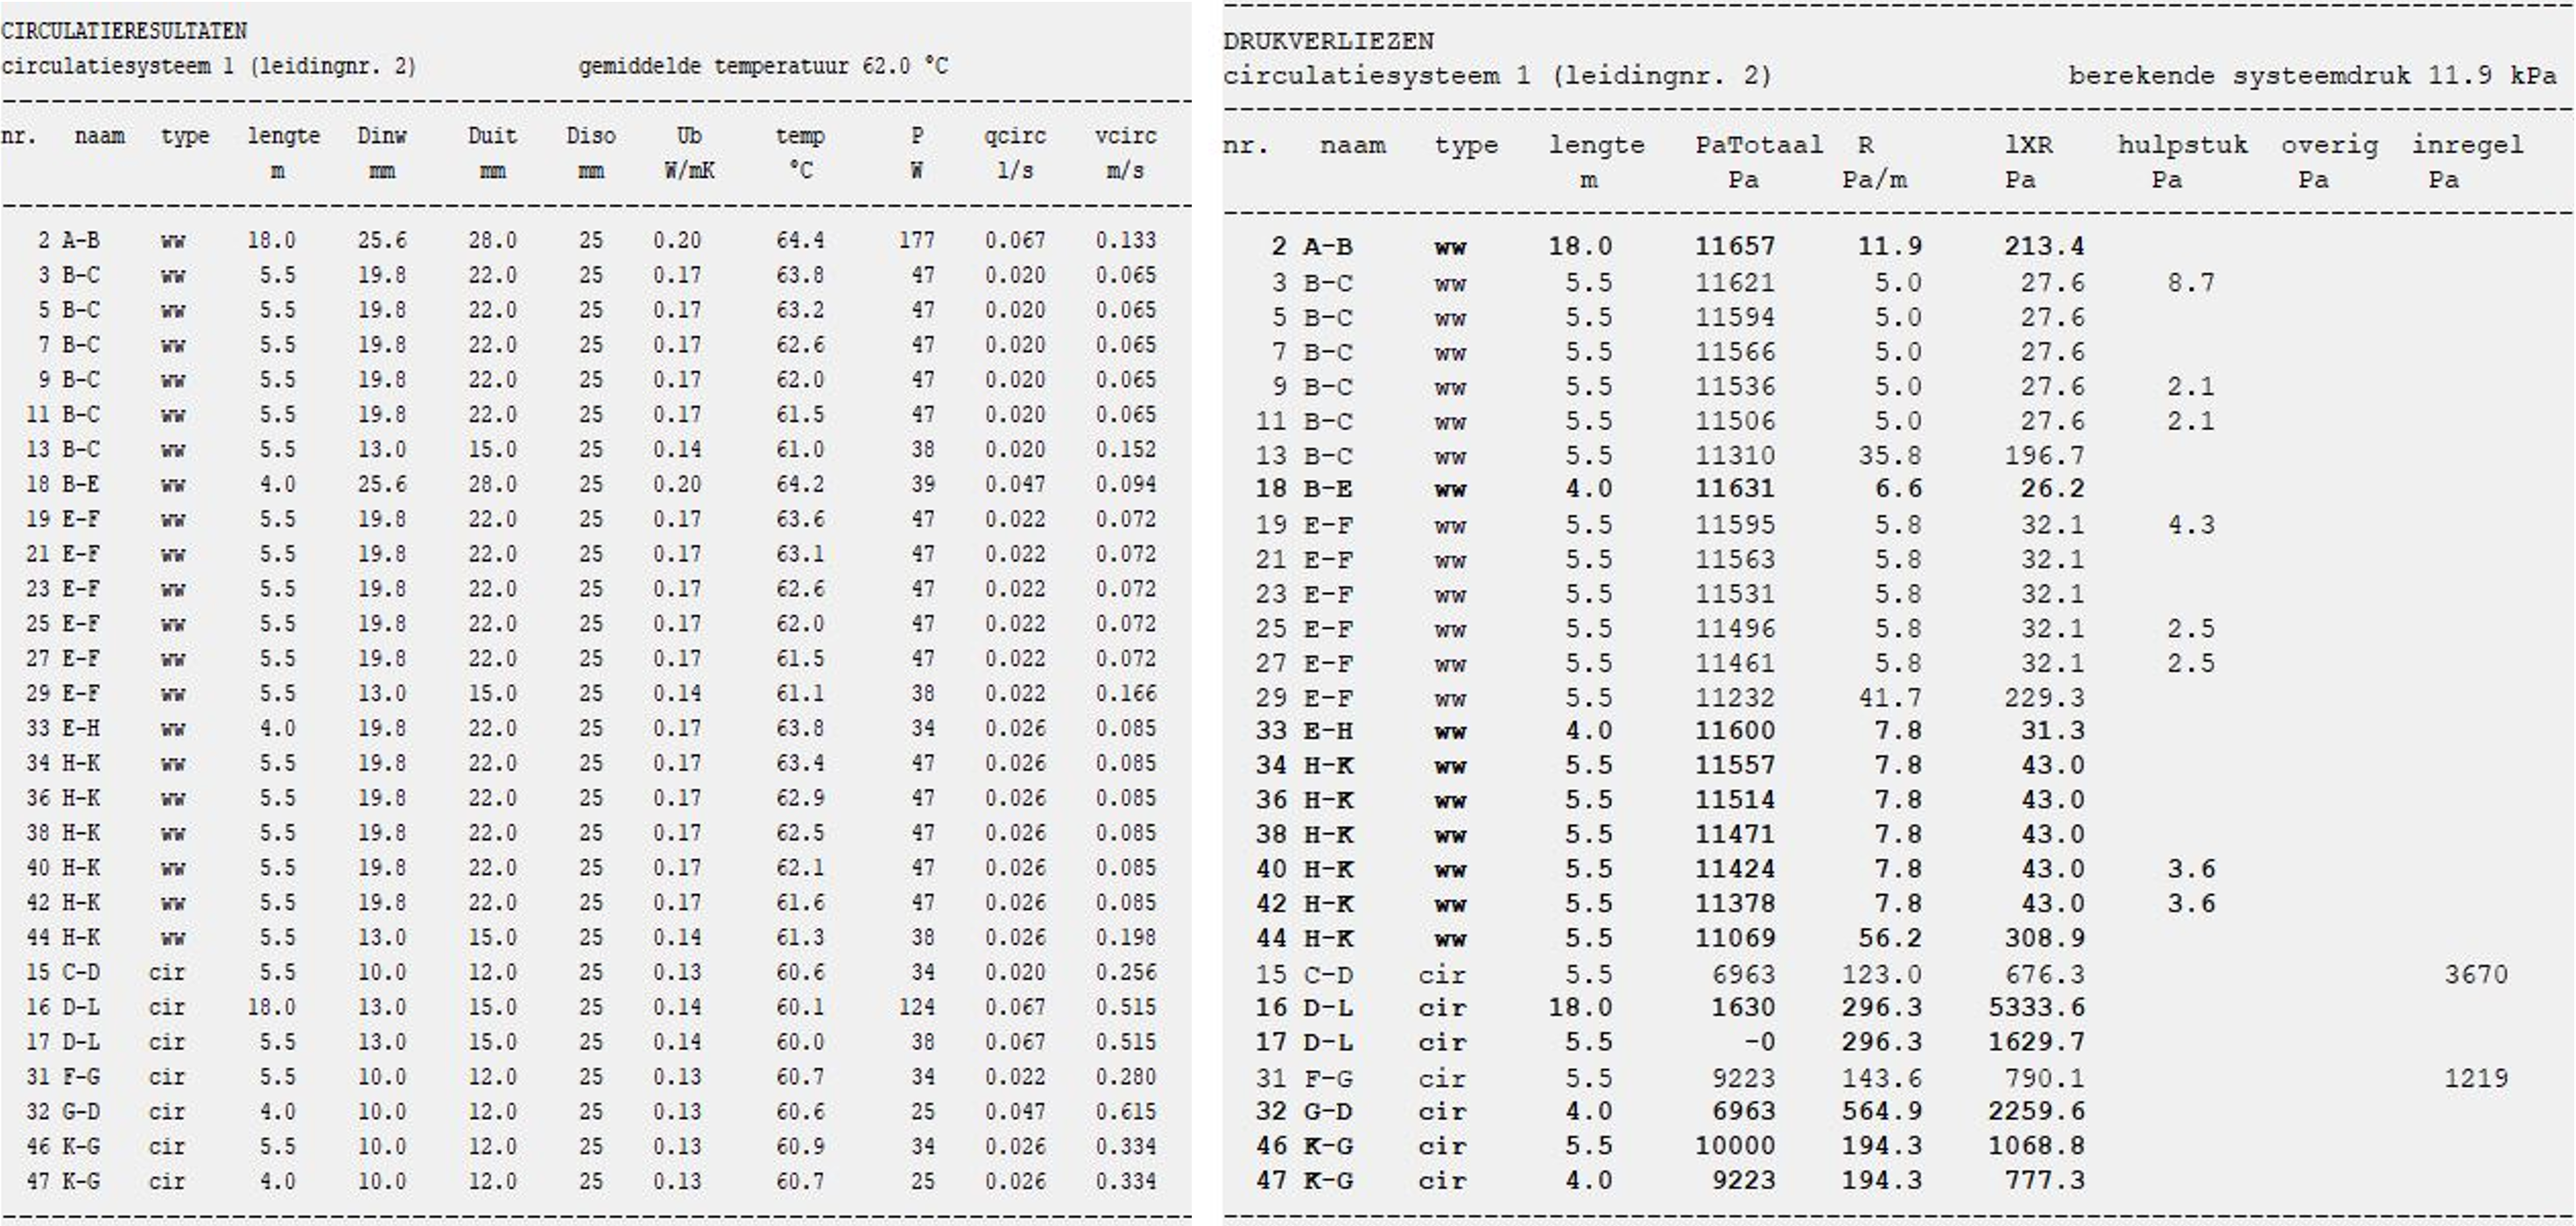
Task: Click P value 124 in row 16 D-L
Action: click(x=916, y=1007)
